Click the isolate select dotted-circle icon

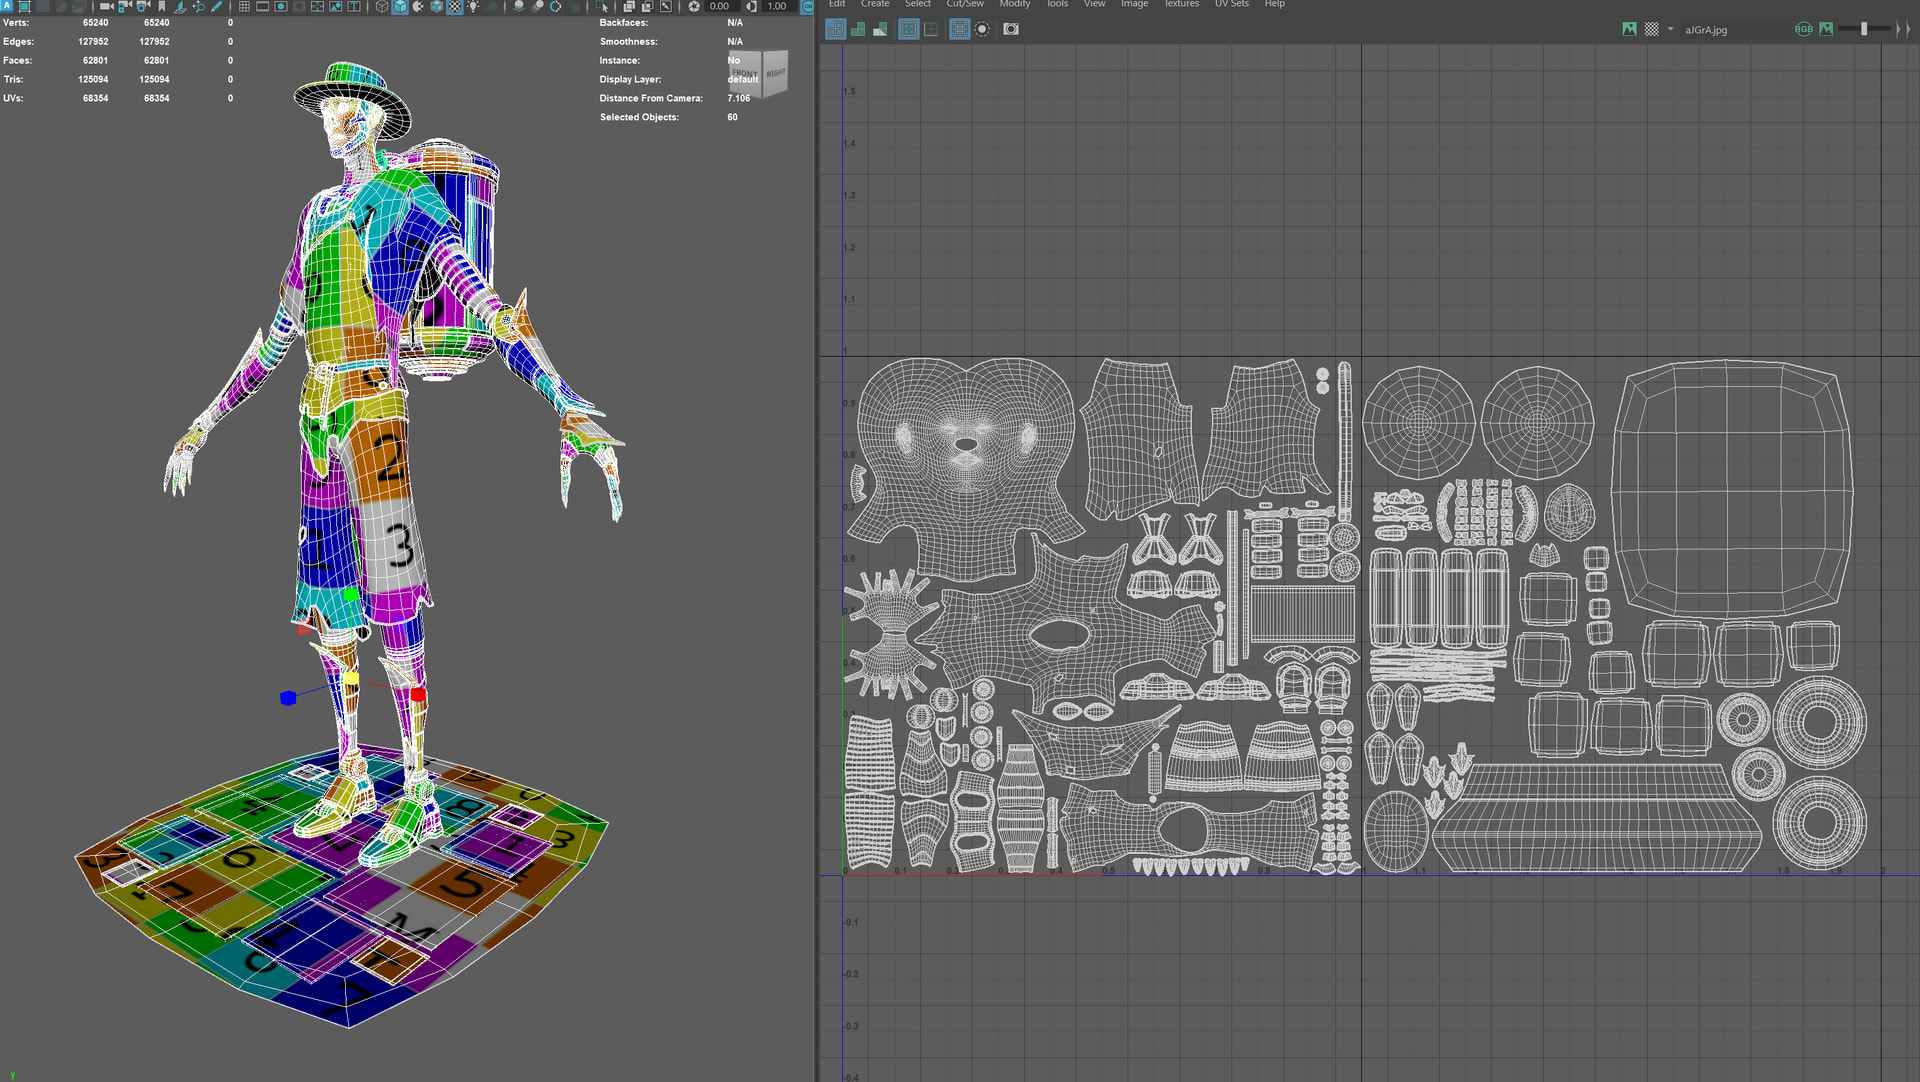tap(982, 29)
